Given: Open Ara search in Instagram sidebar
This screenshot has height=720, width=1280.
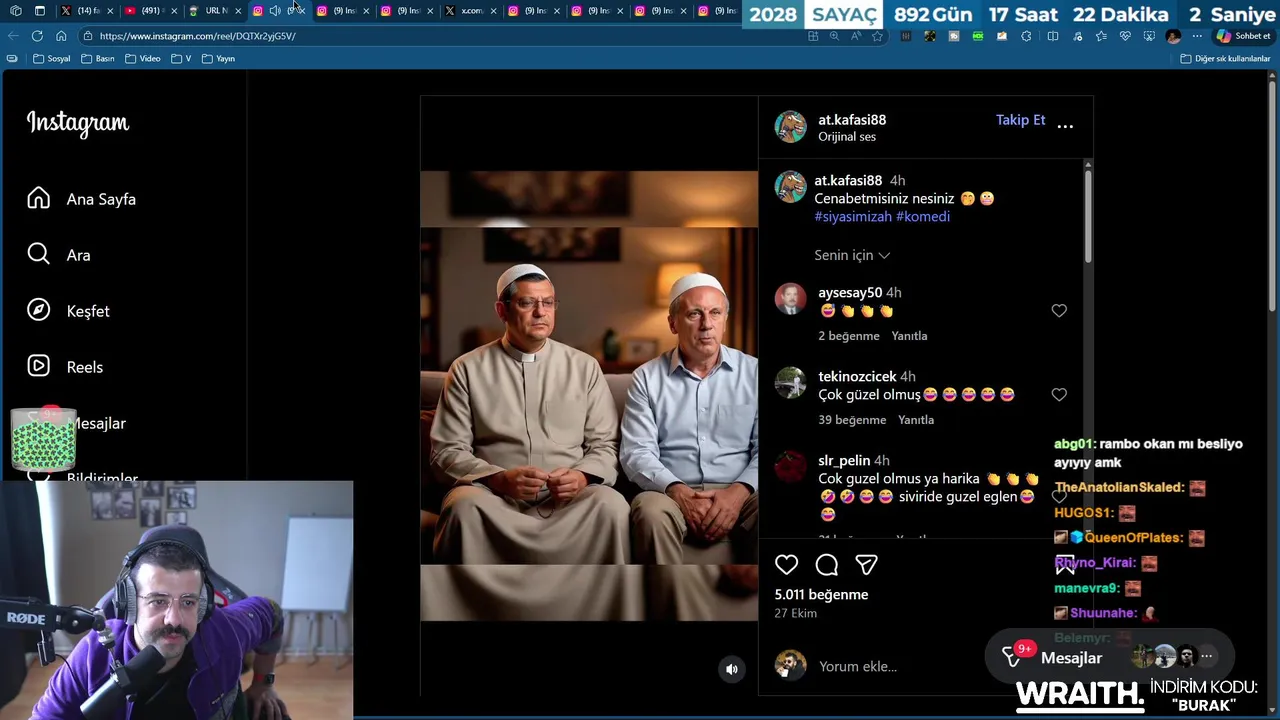Looking at the screenshot, I should [x=59, y=255].
